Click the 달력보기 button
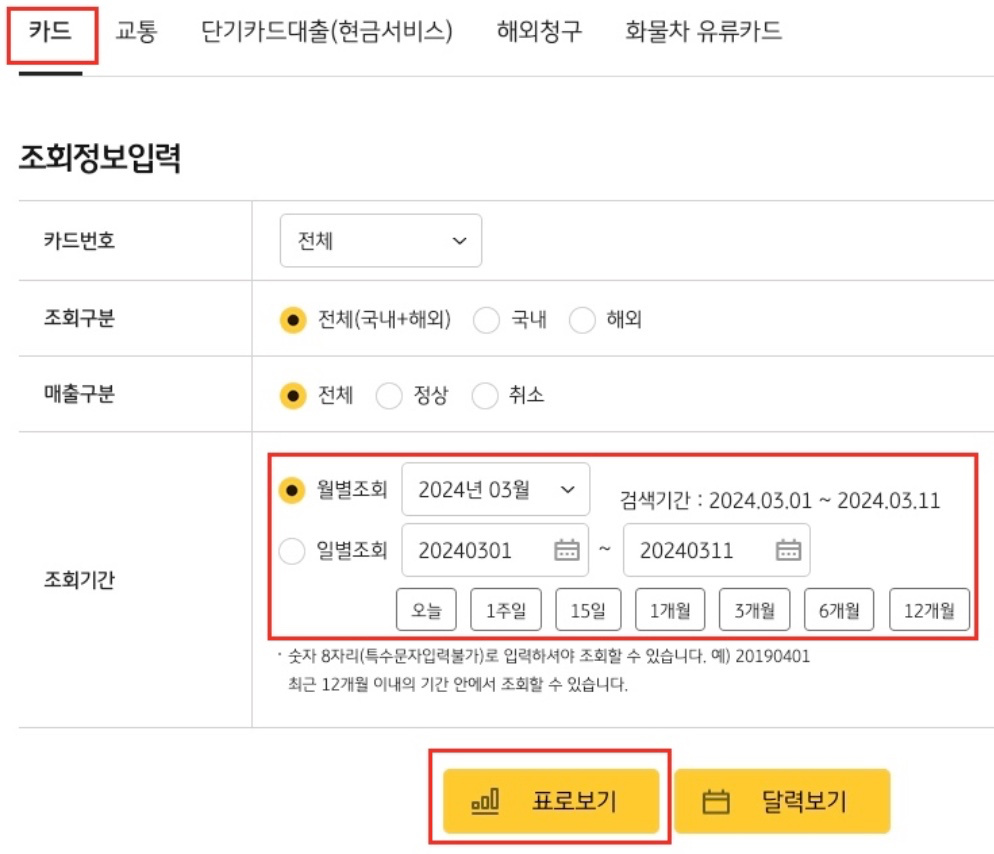The image size is (994, 854). point(782,801)
